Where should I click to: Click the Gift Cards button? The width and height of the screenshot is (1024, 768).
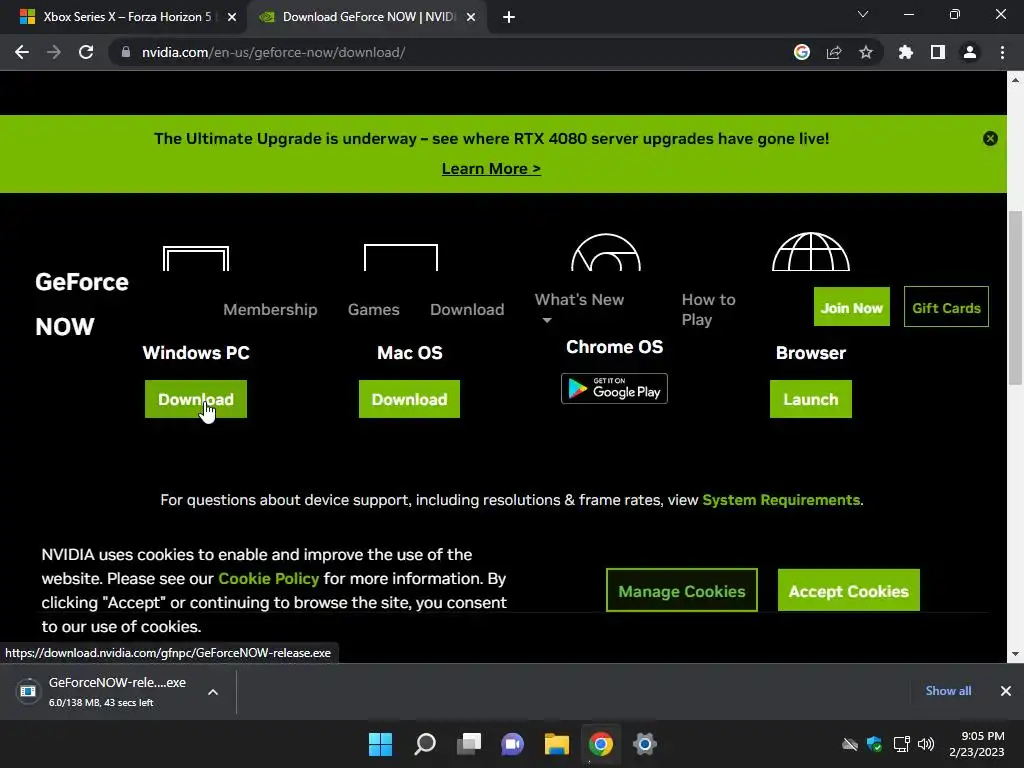coord(946,307)
